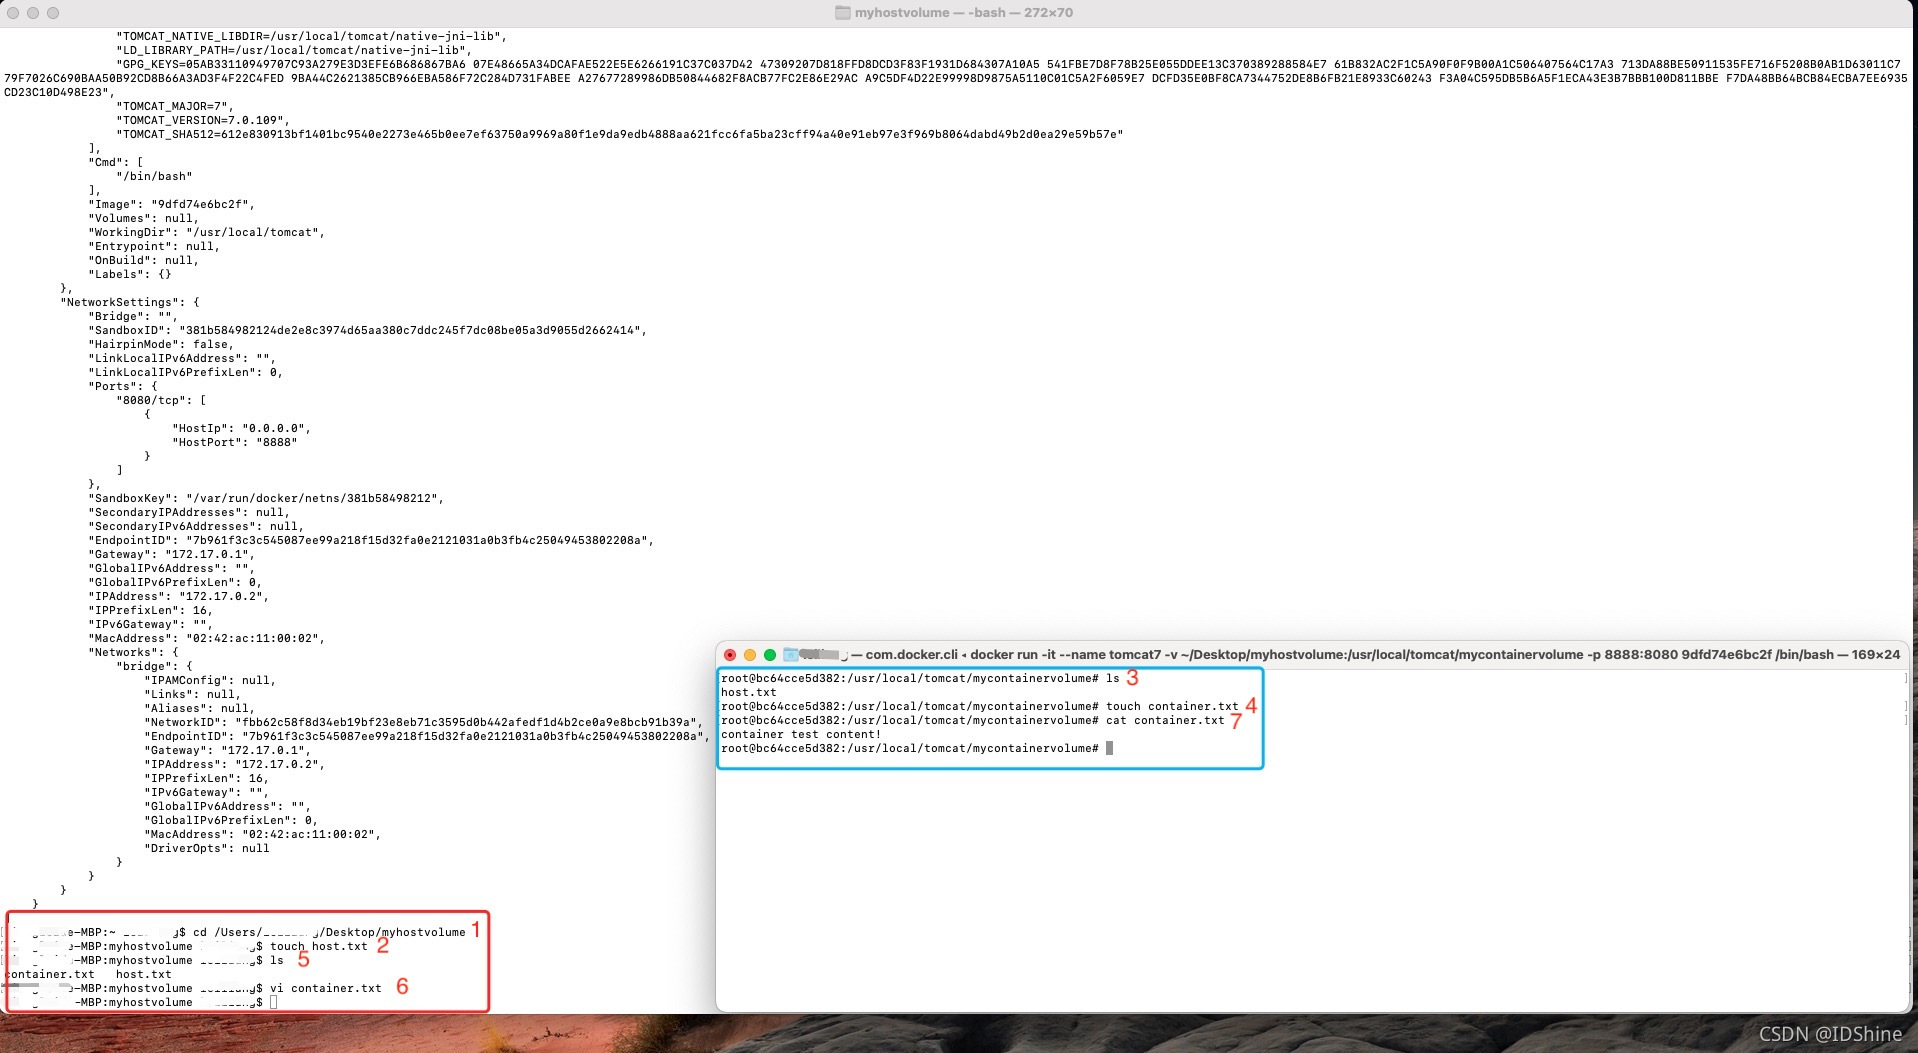Click the "HostPort": "8888" line
Viewport: 1918px width, 1053px height.
pyautogui.click(x=234, y=442)
